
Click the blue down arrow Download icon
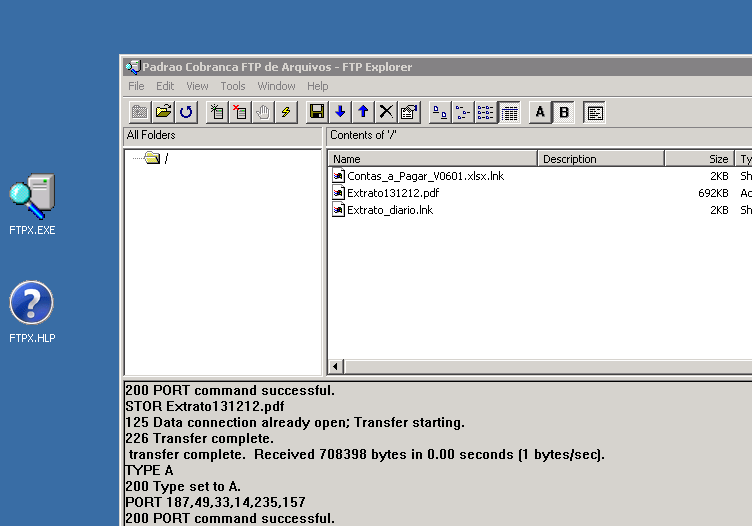[340, 112]
